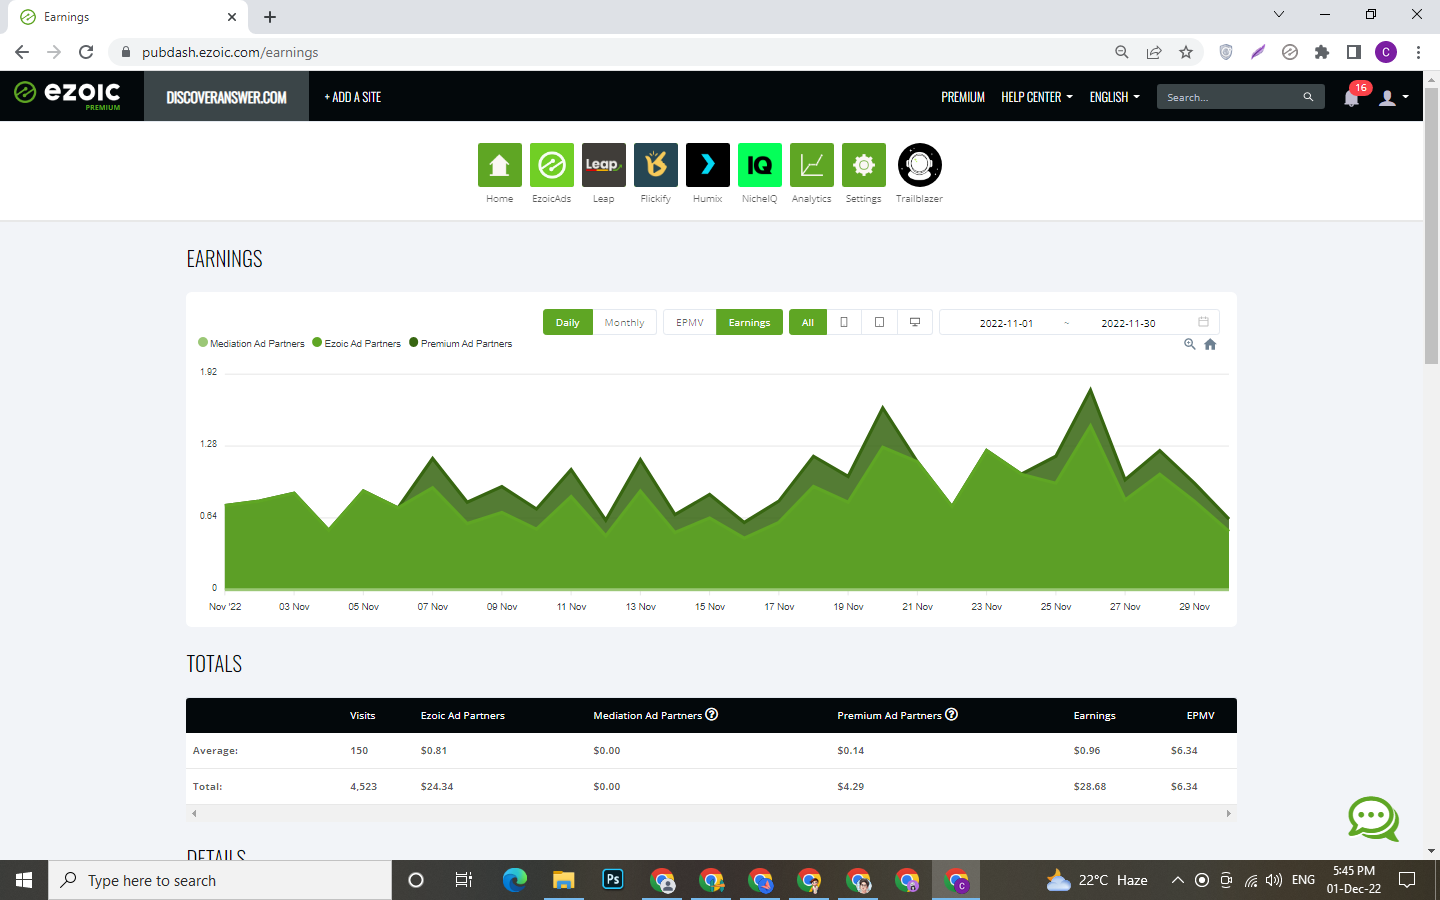Edit the start date 2022-11-01
Screen dimensions: 1440x900
(x=1006, y=323)
